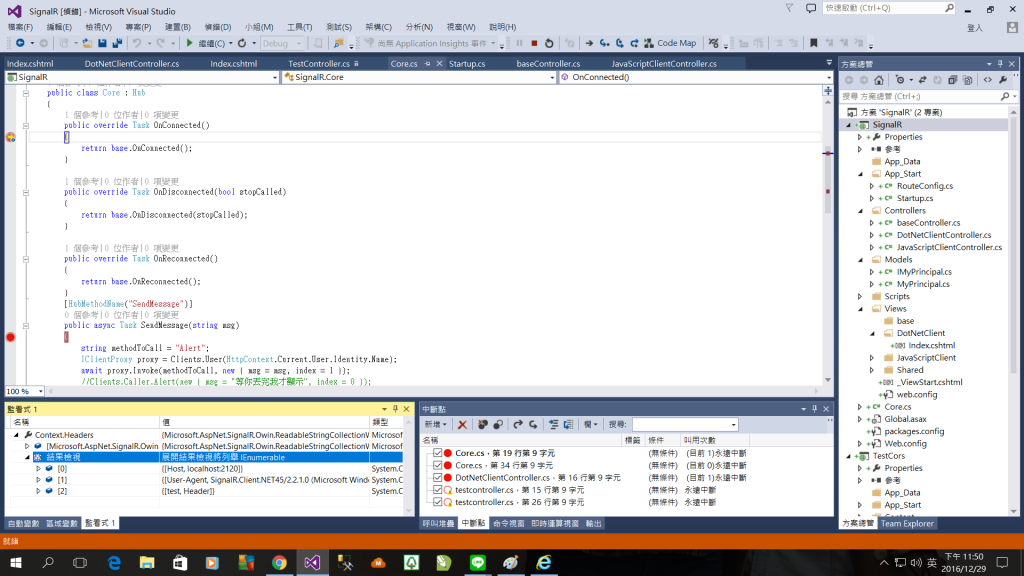Click Navigate Backward arrow in toolbar

(20, 43)
